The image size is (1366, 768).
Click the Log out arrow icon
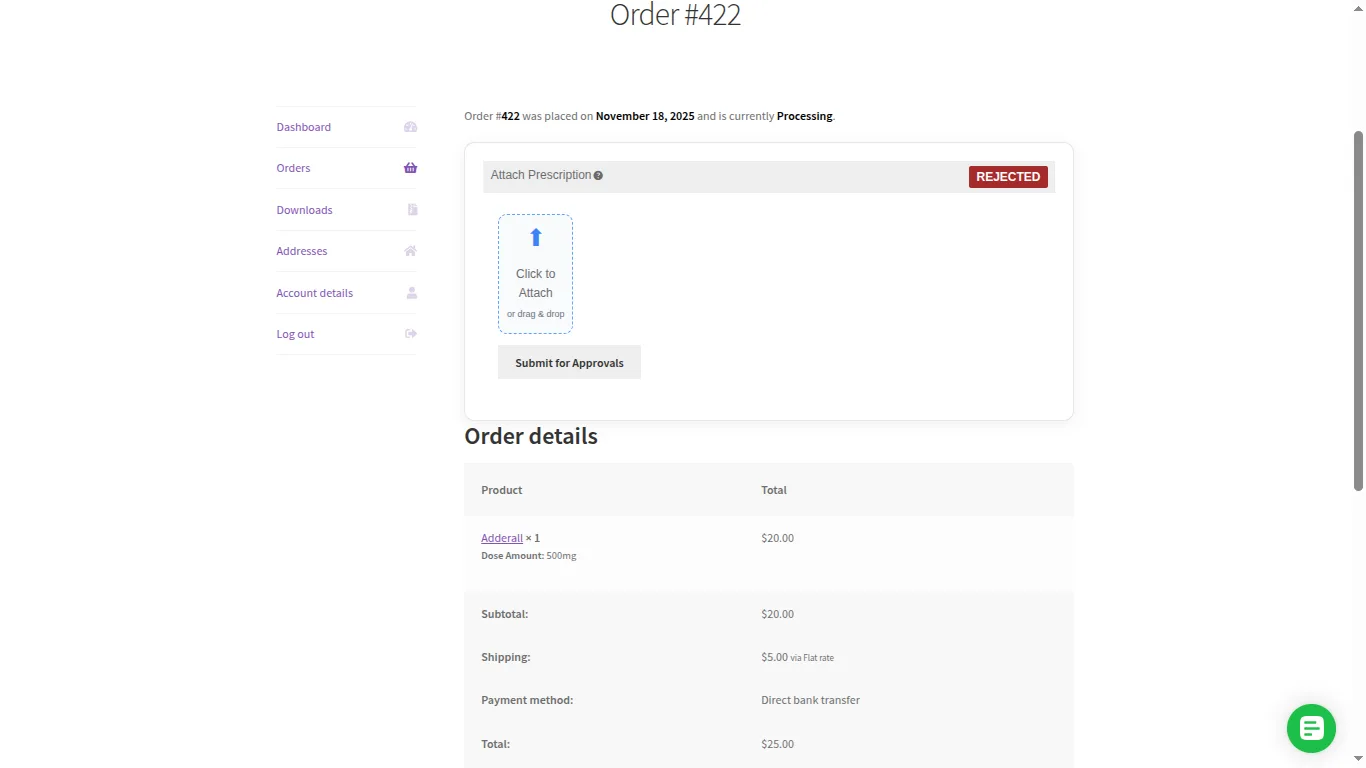410,334
